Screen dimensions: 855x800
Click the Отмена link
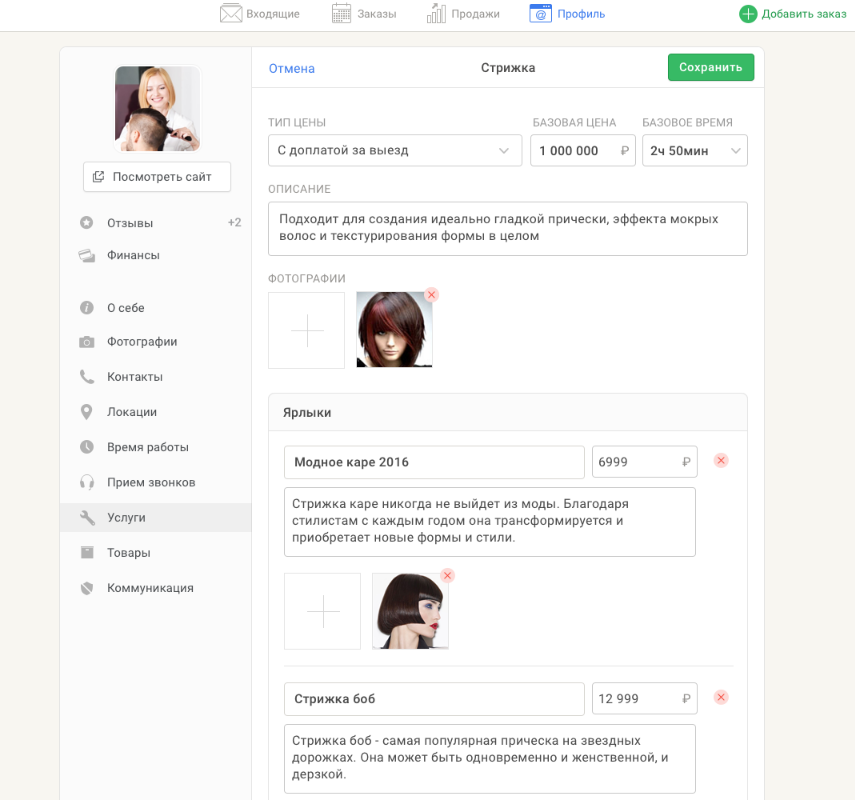pyautogui.click(x=292, y=69)
